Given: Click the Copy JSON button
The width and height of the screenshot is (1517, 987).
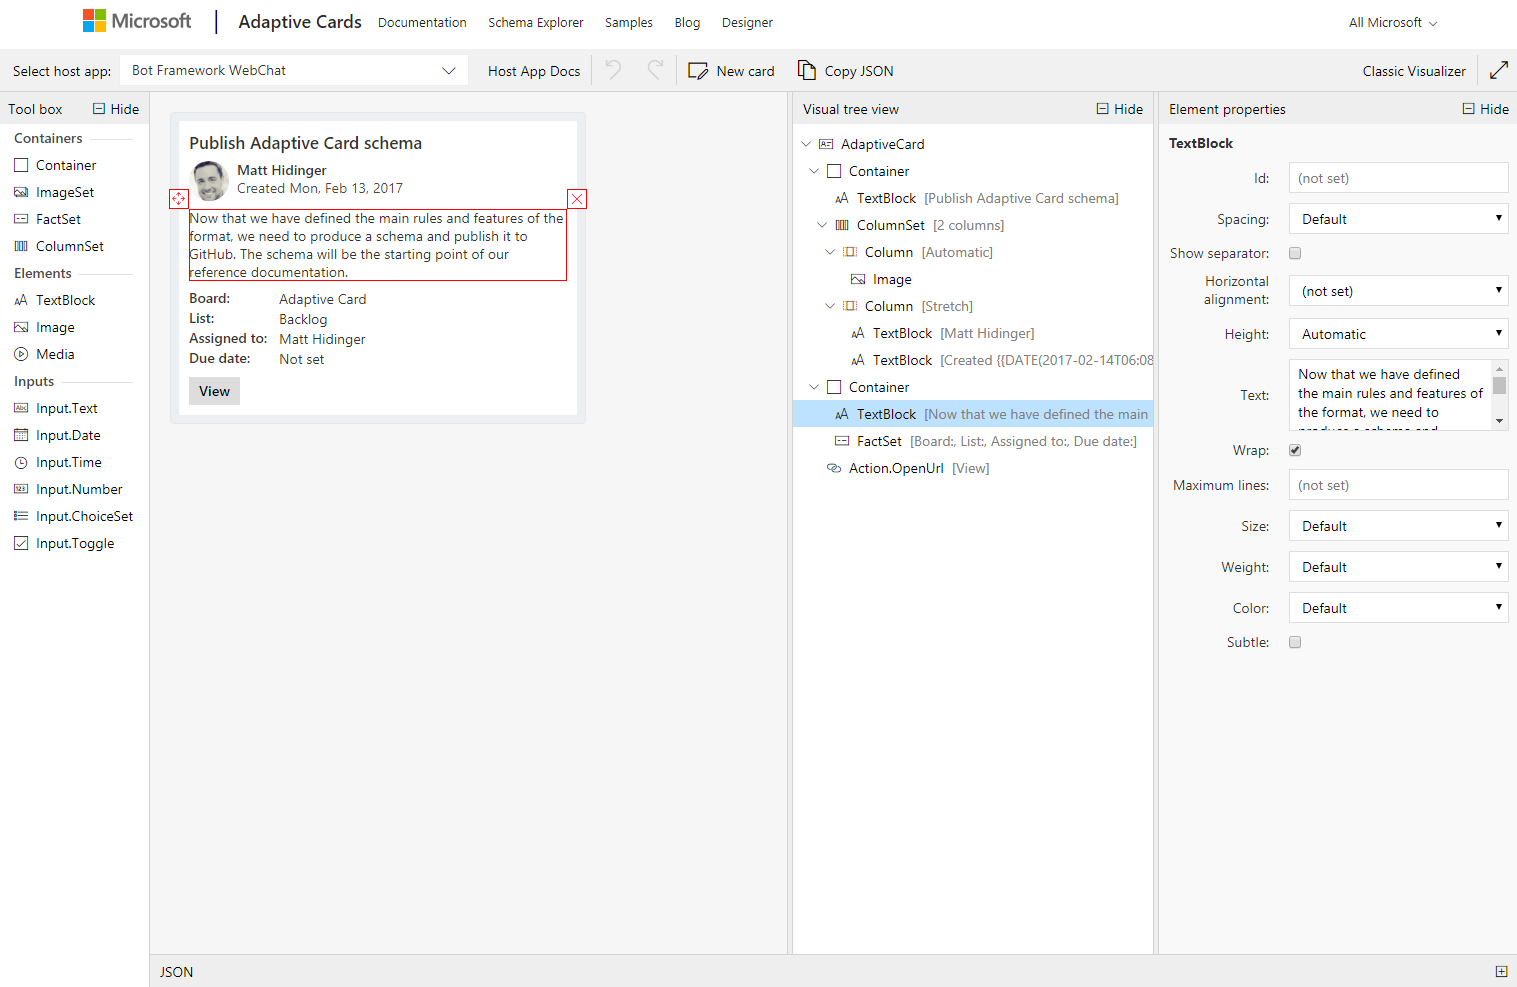Looking at the screenshot, I should coord(845,71).
